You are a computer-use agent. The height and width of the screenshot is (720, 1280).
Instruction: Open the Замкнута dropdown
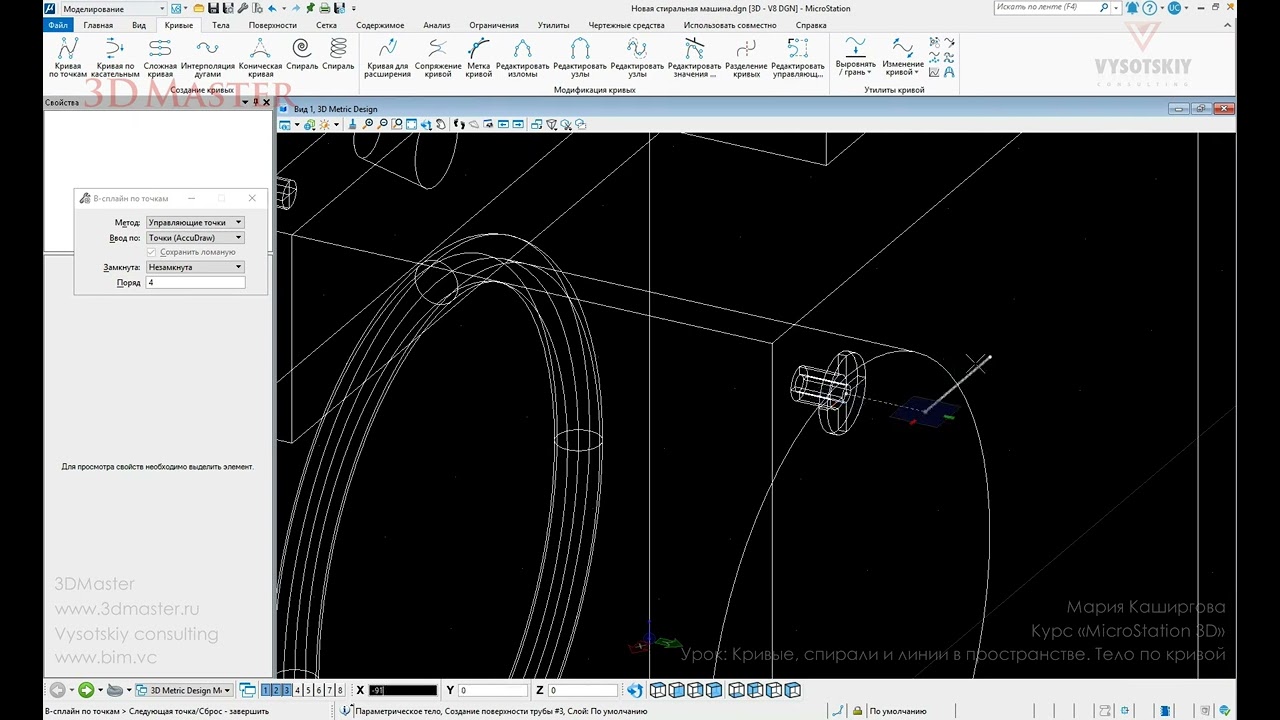point(195,267)
